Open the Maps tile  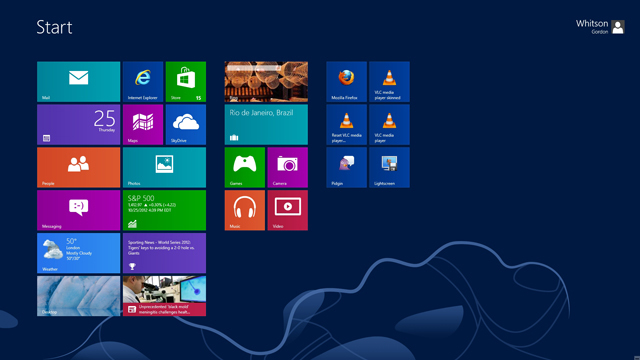pyautogui.click(x=143, y=124)
